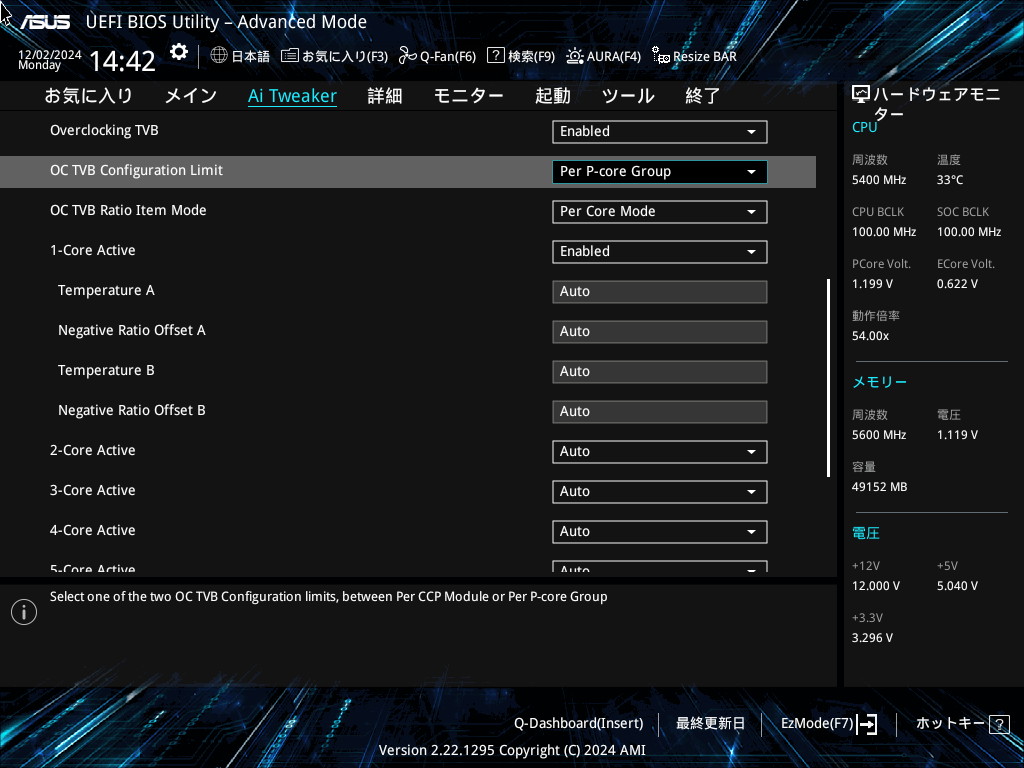Select the 3-Core Active label

(x=93, y=490)
